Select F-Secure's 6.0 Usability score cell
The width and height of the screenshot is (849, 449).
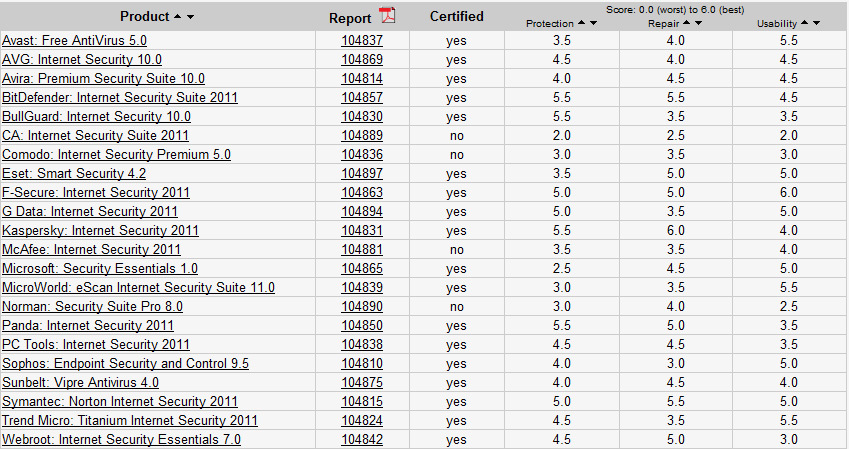point(789,192)
